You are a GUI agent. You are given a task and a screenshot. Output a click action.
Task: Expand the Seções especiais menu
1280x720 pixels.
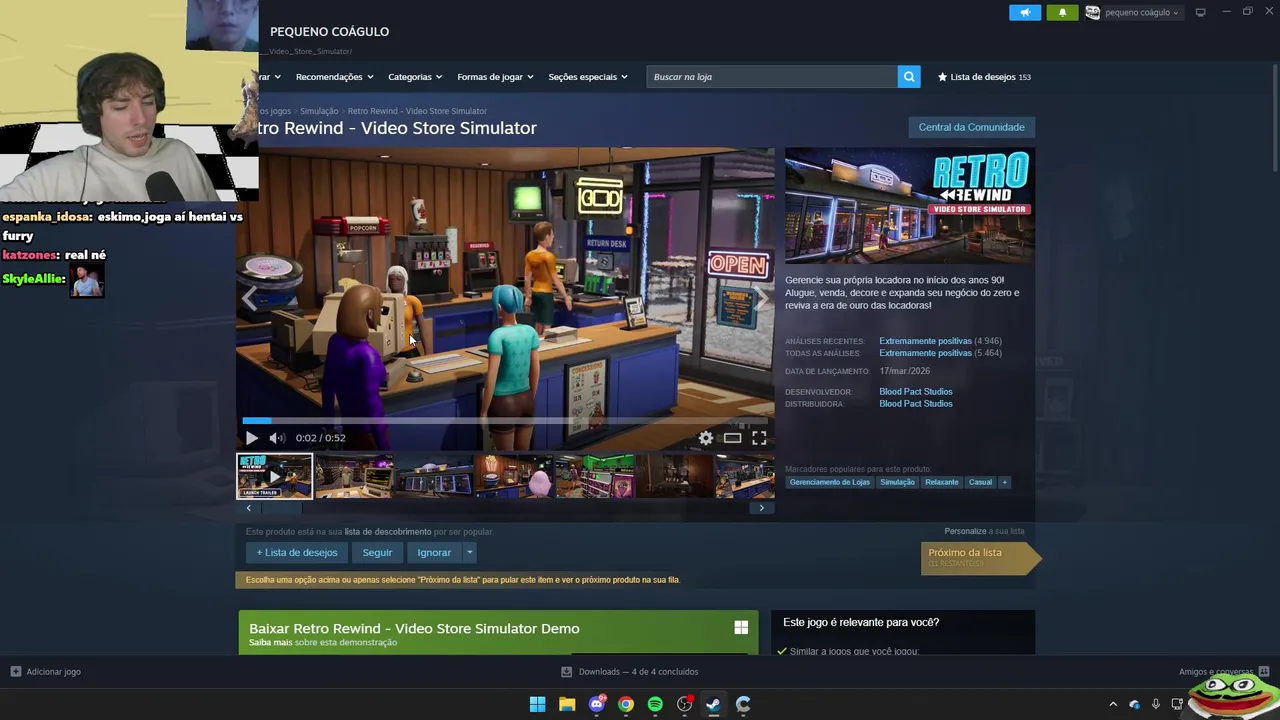[588, 77]
